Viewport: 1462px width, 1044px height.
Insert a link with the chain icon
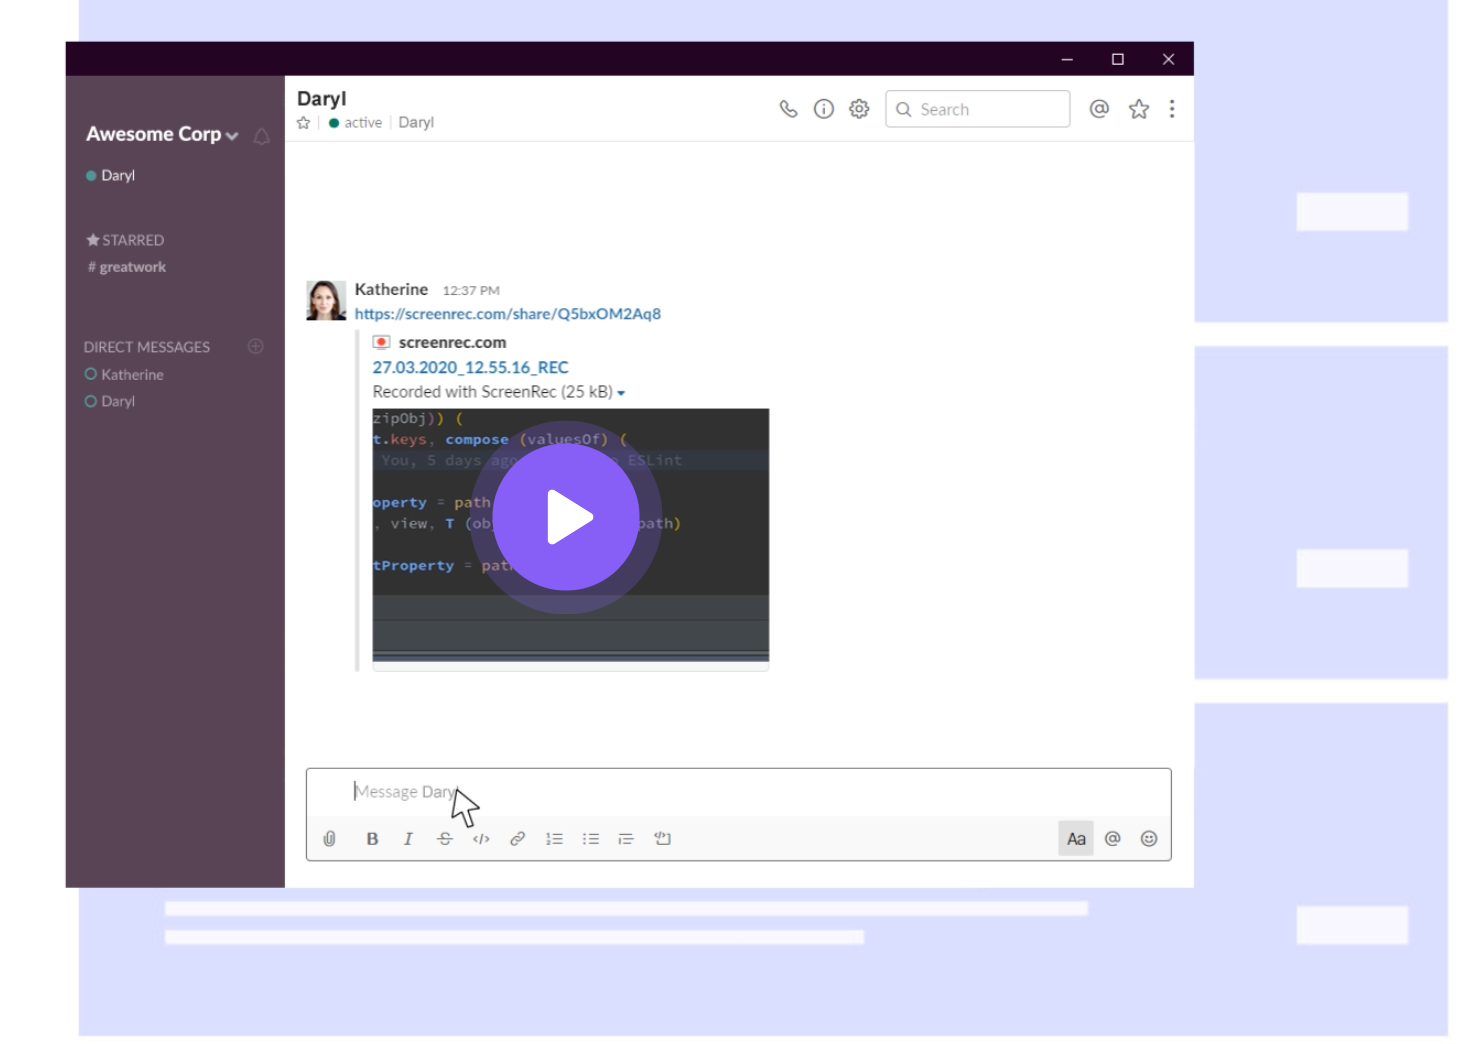[517, 839]
